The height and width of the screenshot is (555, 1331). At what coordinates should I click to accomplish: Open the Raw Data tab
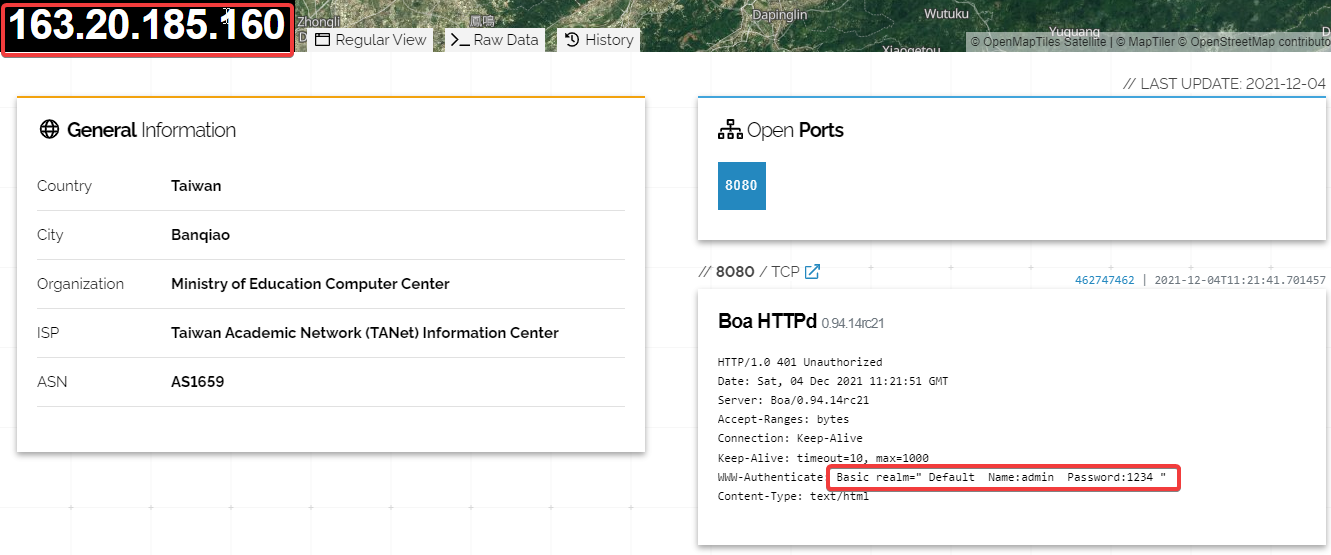pos(494,40)
